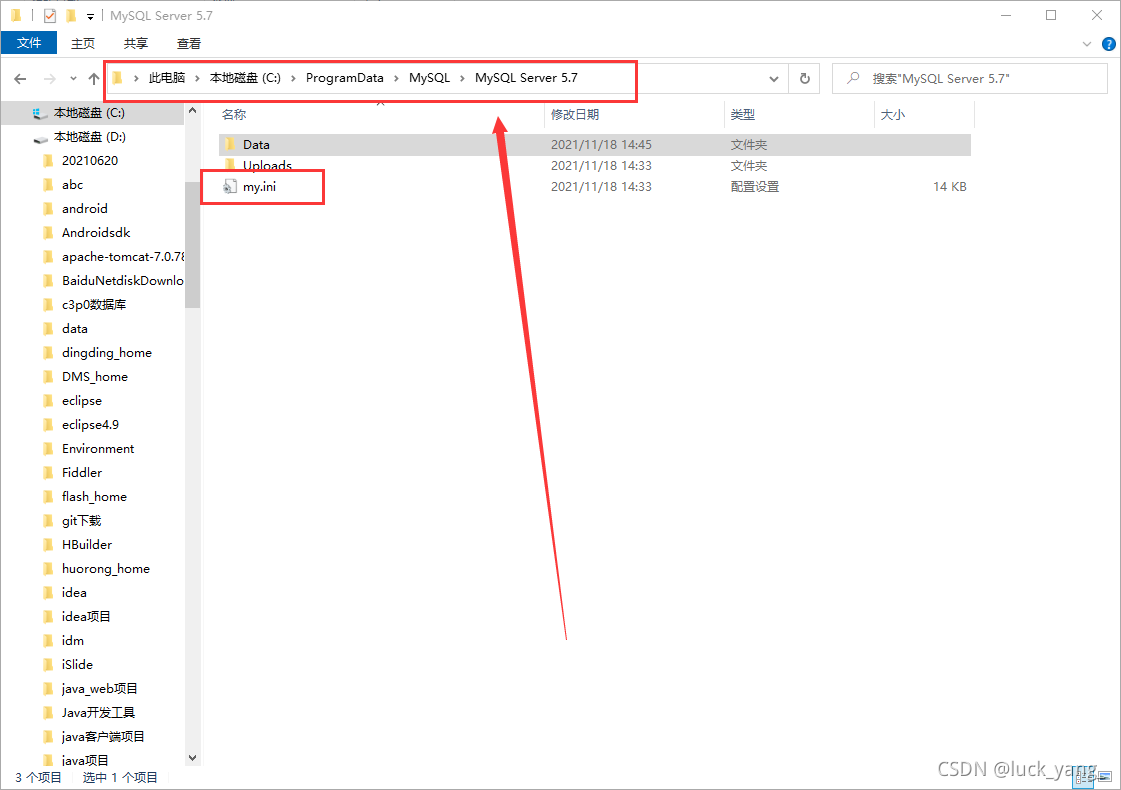Image resolution: width=1121 pixels, height=790 pixels.
Task: Open the idm folder
Action: pos(72,641)
